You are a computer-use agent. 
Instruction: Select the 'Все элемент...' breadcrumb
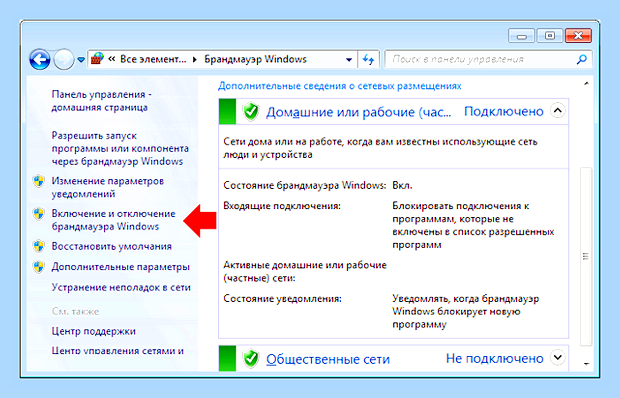tap(153, 59)
